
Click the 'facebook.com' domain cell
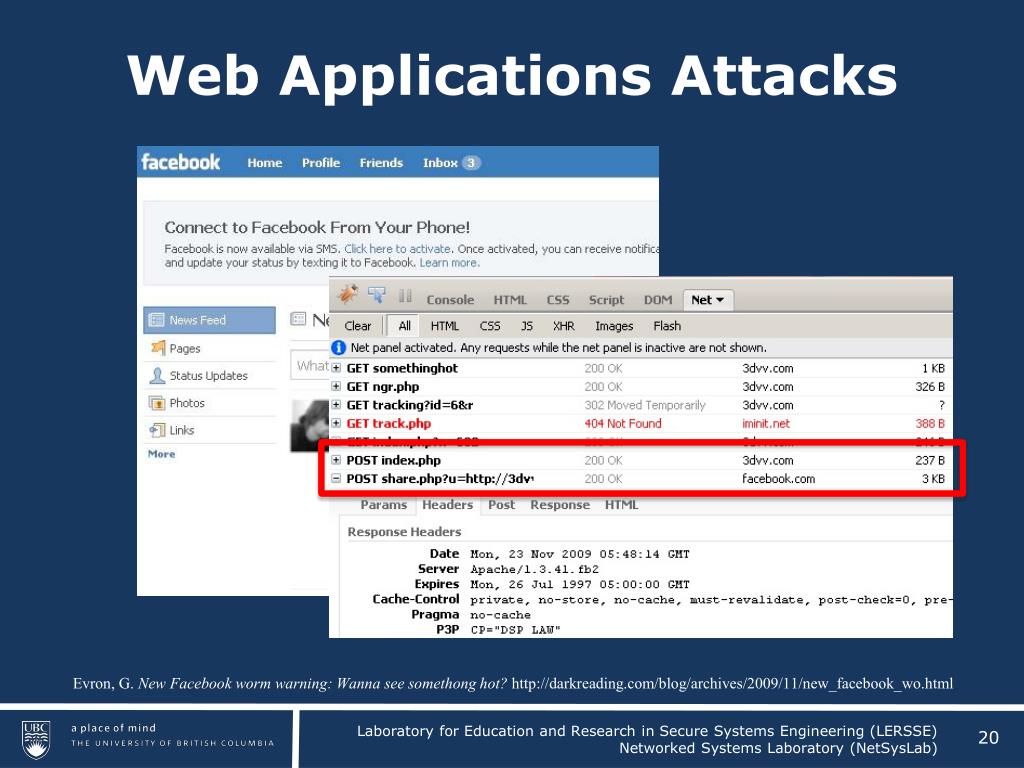click(778, 479)
